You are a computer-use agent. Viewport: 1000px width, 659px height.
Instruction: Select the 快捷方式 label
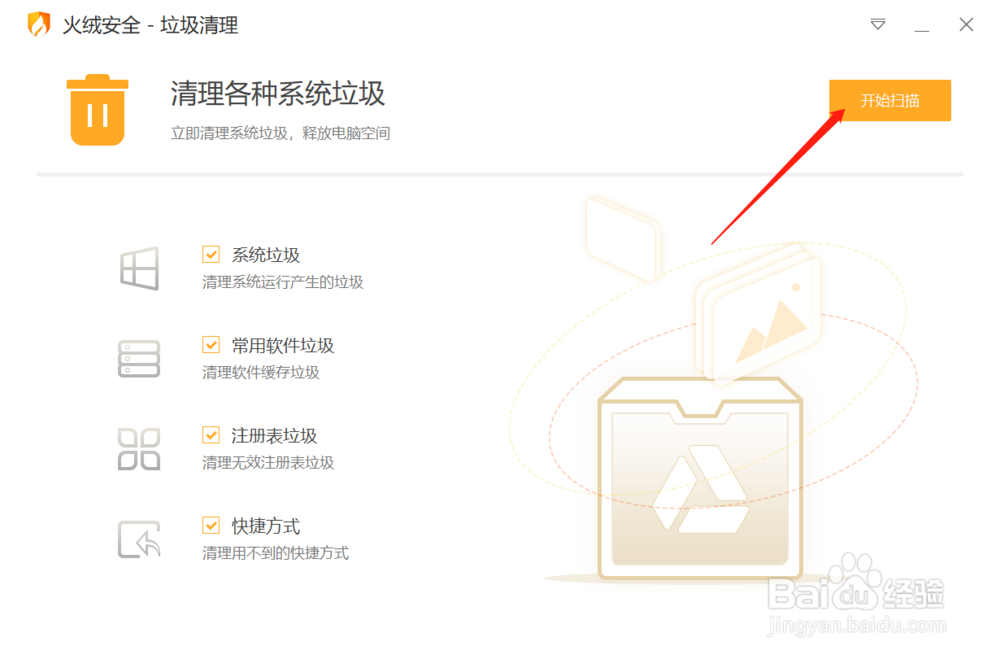(x=265, y=526)
